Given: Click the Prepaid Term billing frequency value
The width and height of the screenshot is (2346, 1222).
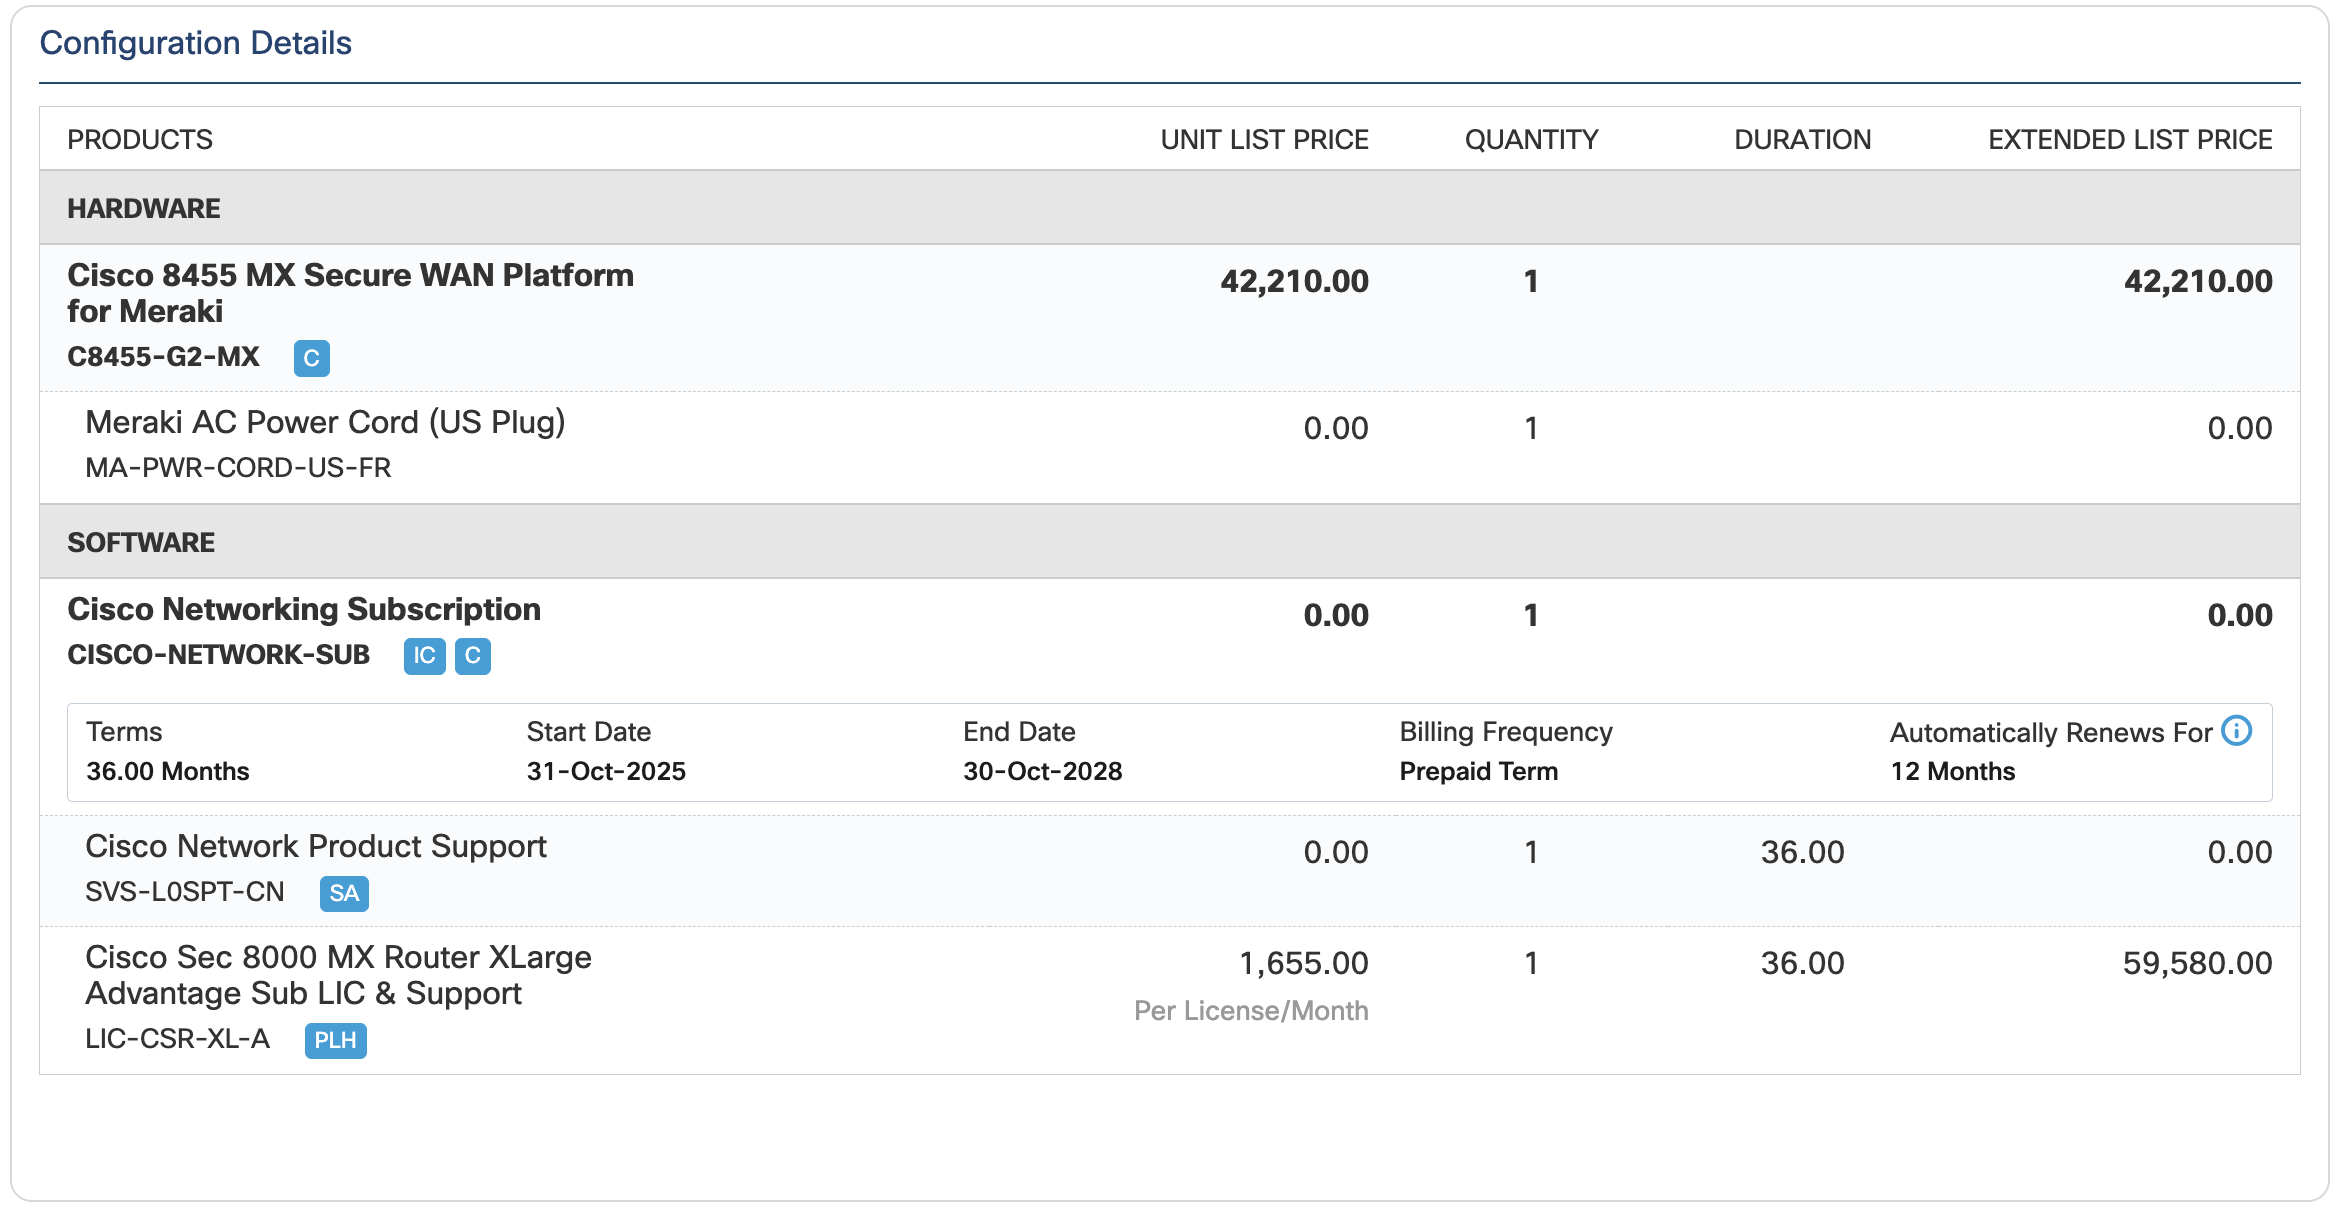Looking at the screenshot, I should coord(1478,771).
